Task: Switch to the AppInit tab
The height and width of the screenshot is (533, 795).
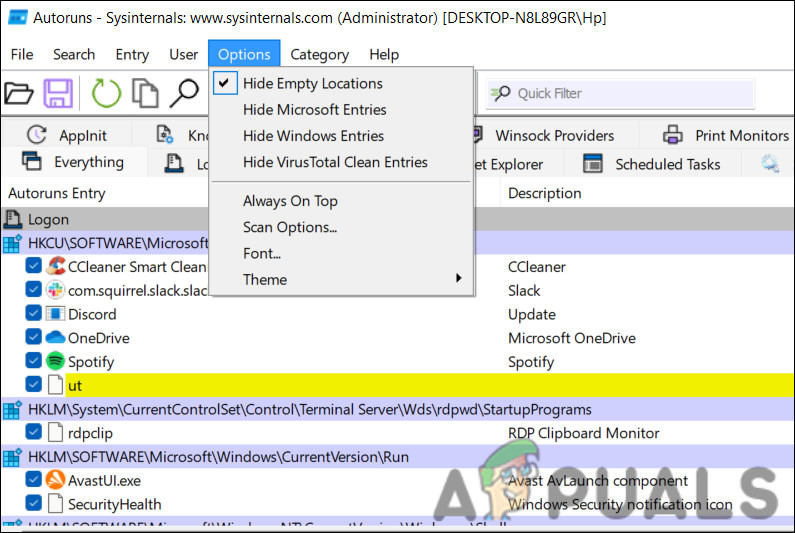Action: (x=67, y=135)
